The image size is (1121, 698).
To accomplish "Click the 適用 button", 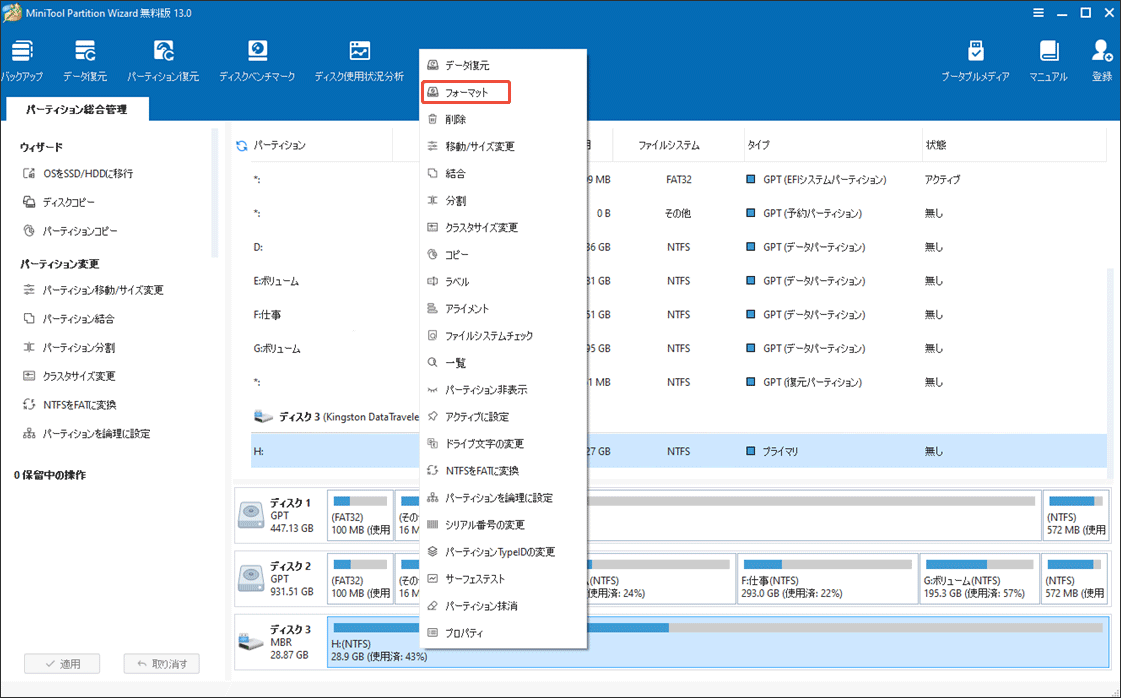I will coord(60,664).
